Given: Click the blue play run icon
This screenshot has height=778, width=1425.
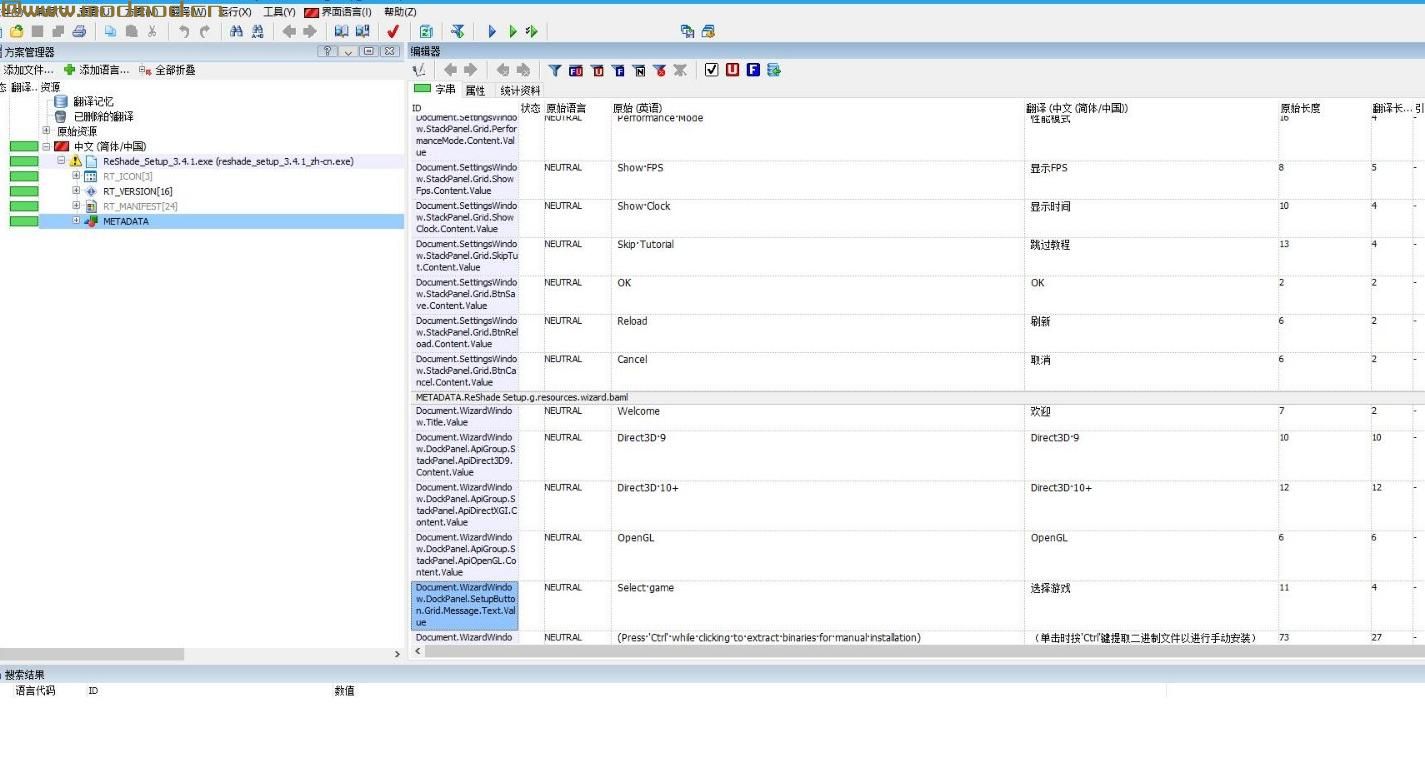Looking at the screenshot, I should pyautogui.click(x=491, y=31).
